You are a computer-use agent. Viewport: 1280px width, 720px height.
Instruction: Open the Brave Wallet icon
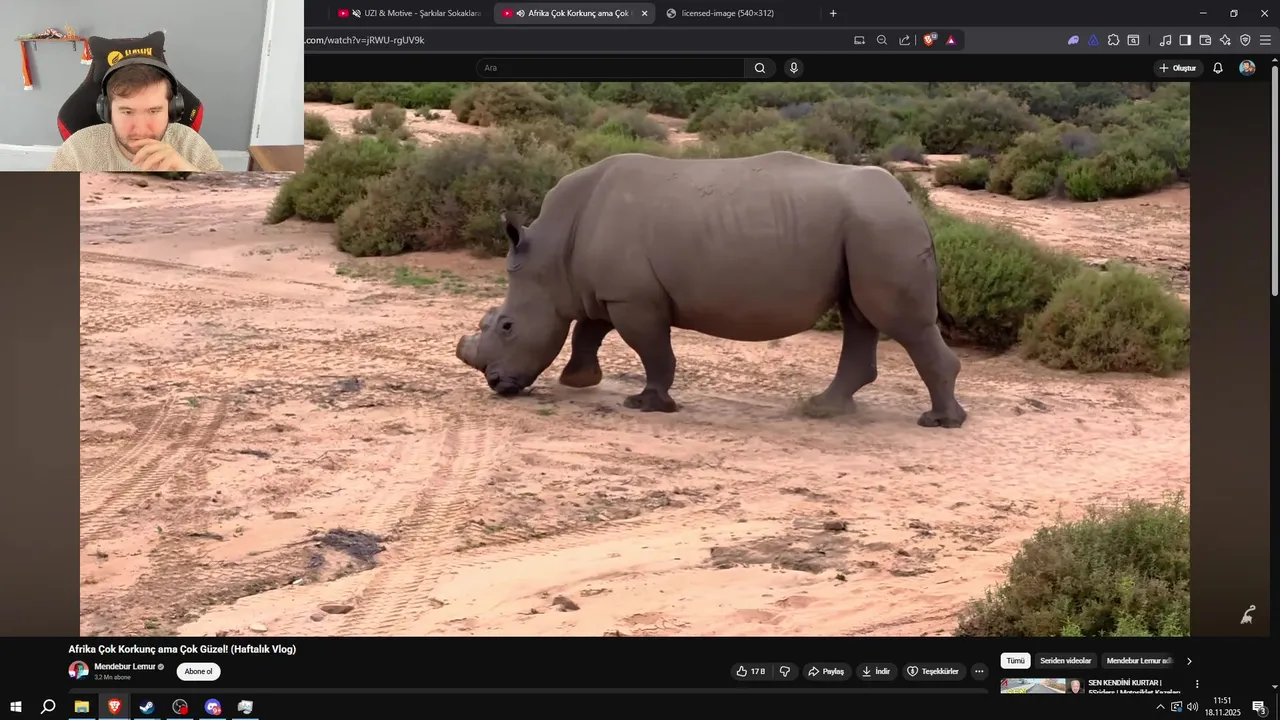1205,40
